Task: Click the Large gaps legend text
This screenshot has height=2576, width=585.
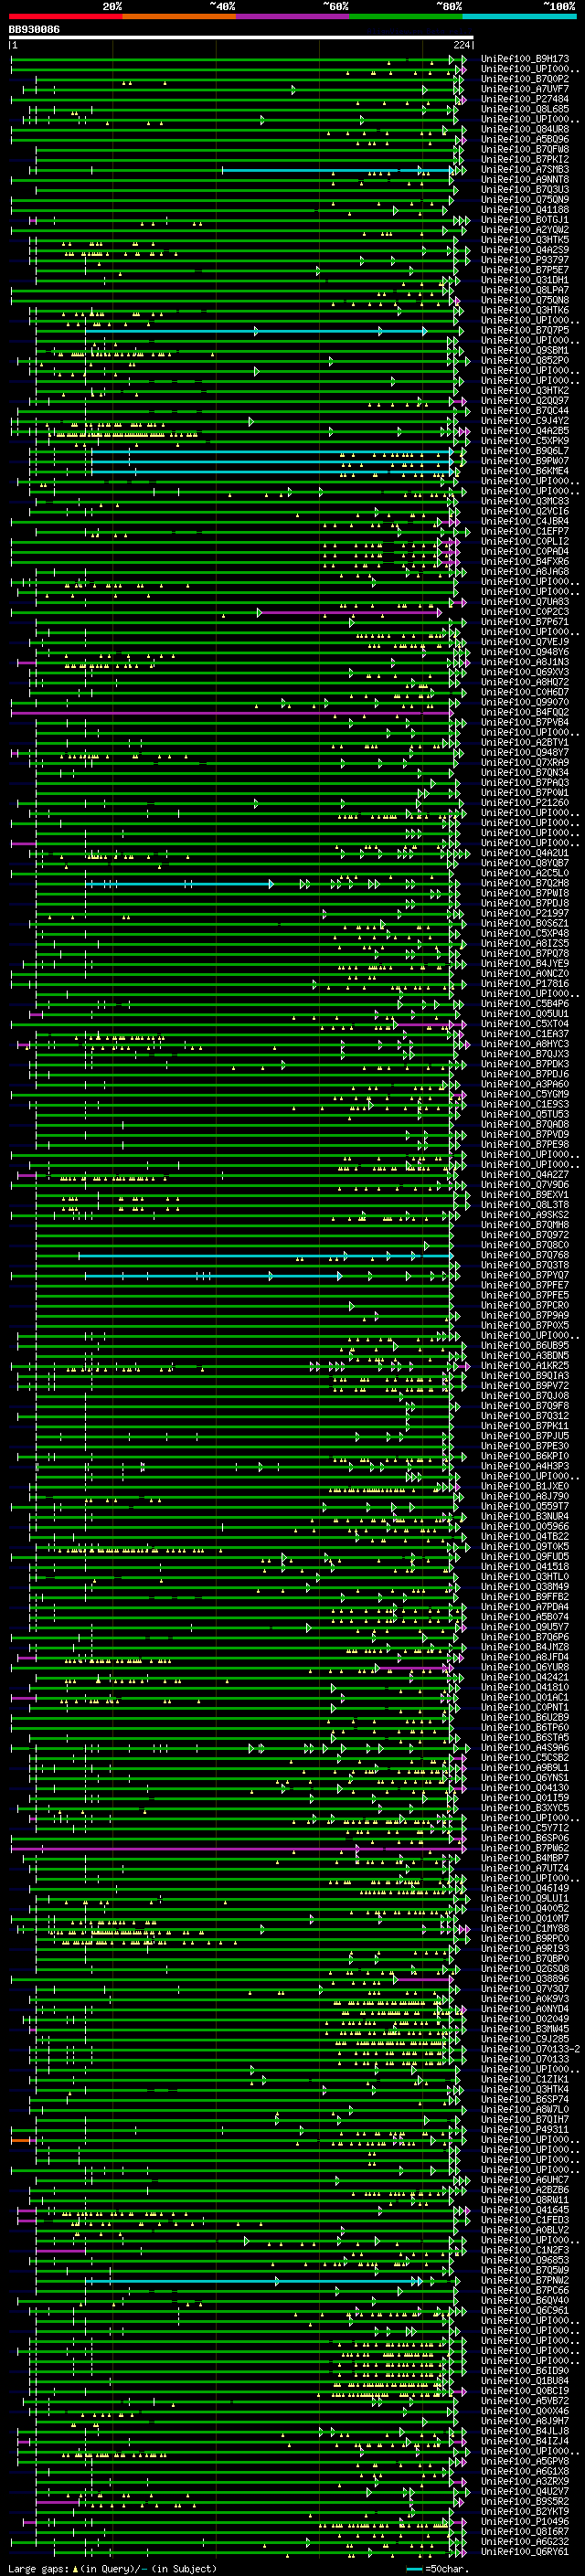Action: pyautogui.click(x=112, y=2569)
